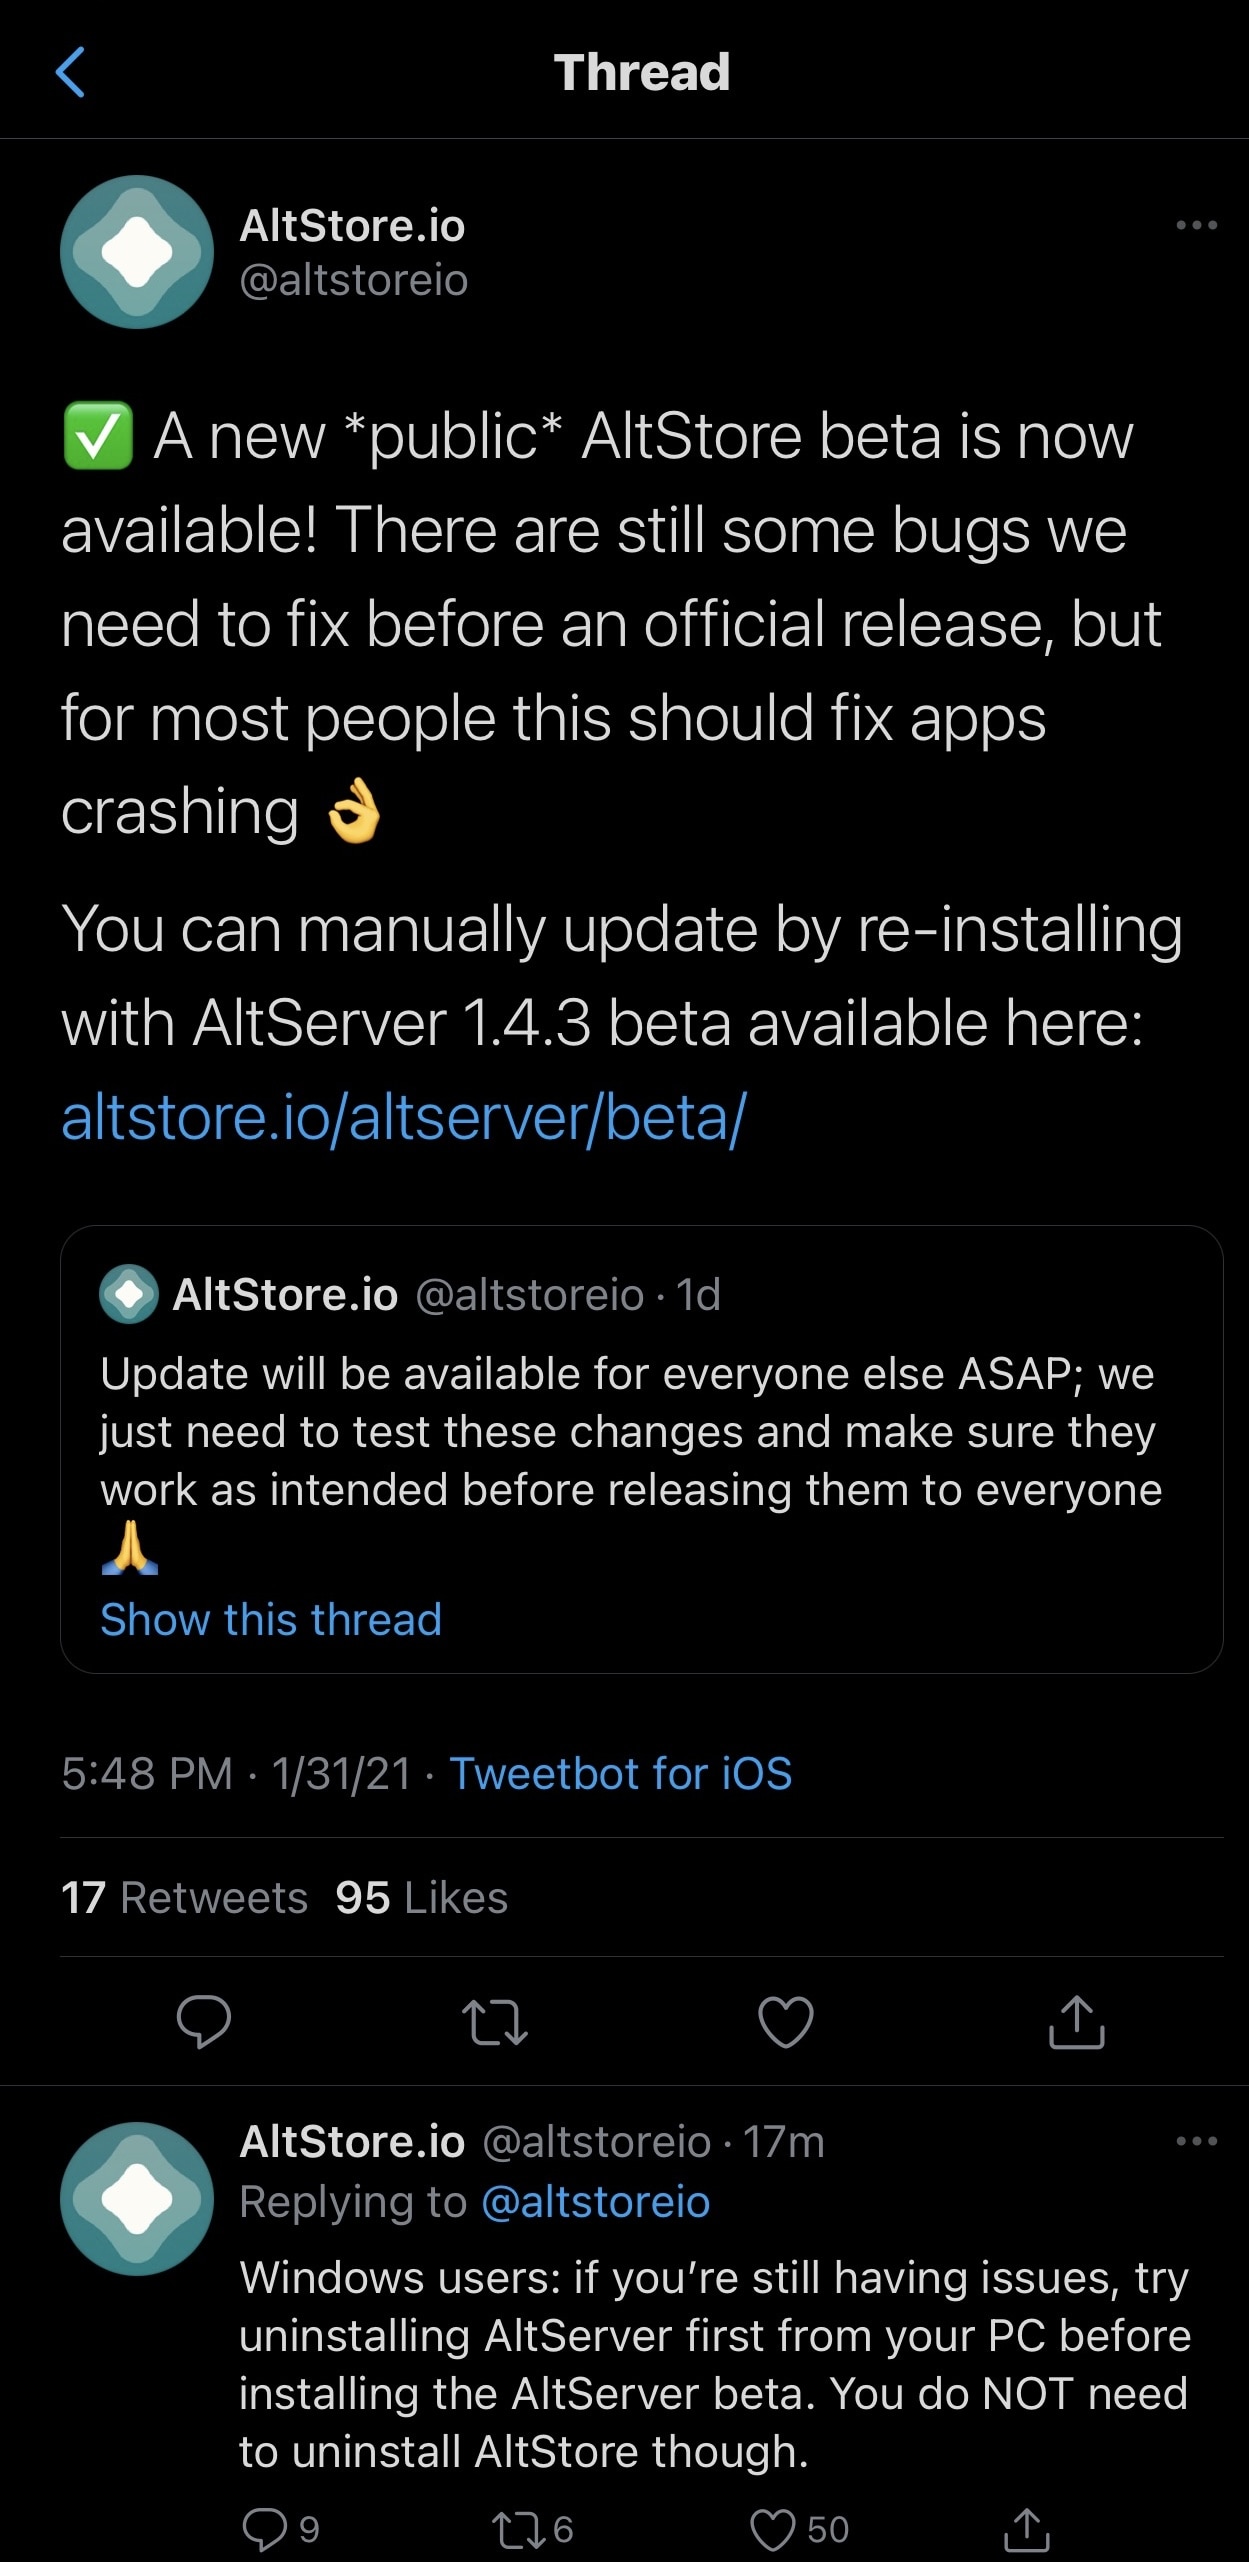
Task: Retweet the main tweet
Action: click(x=495, y=2022)
